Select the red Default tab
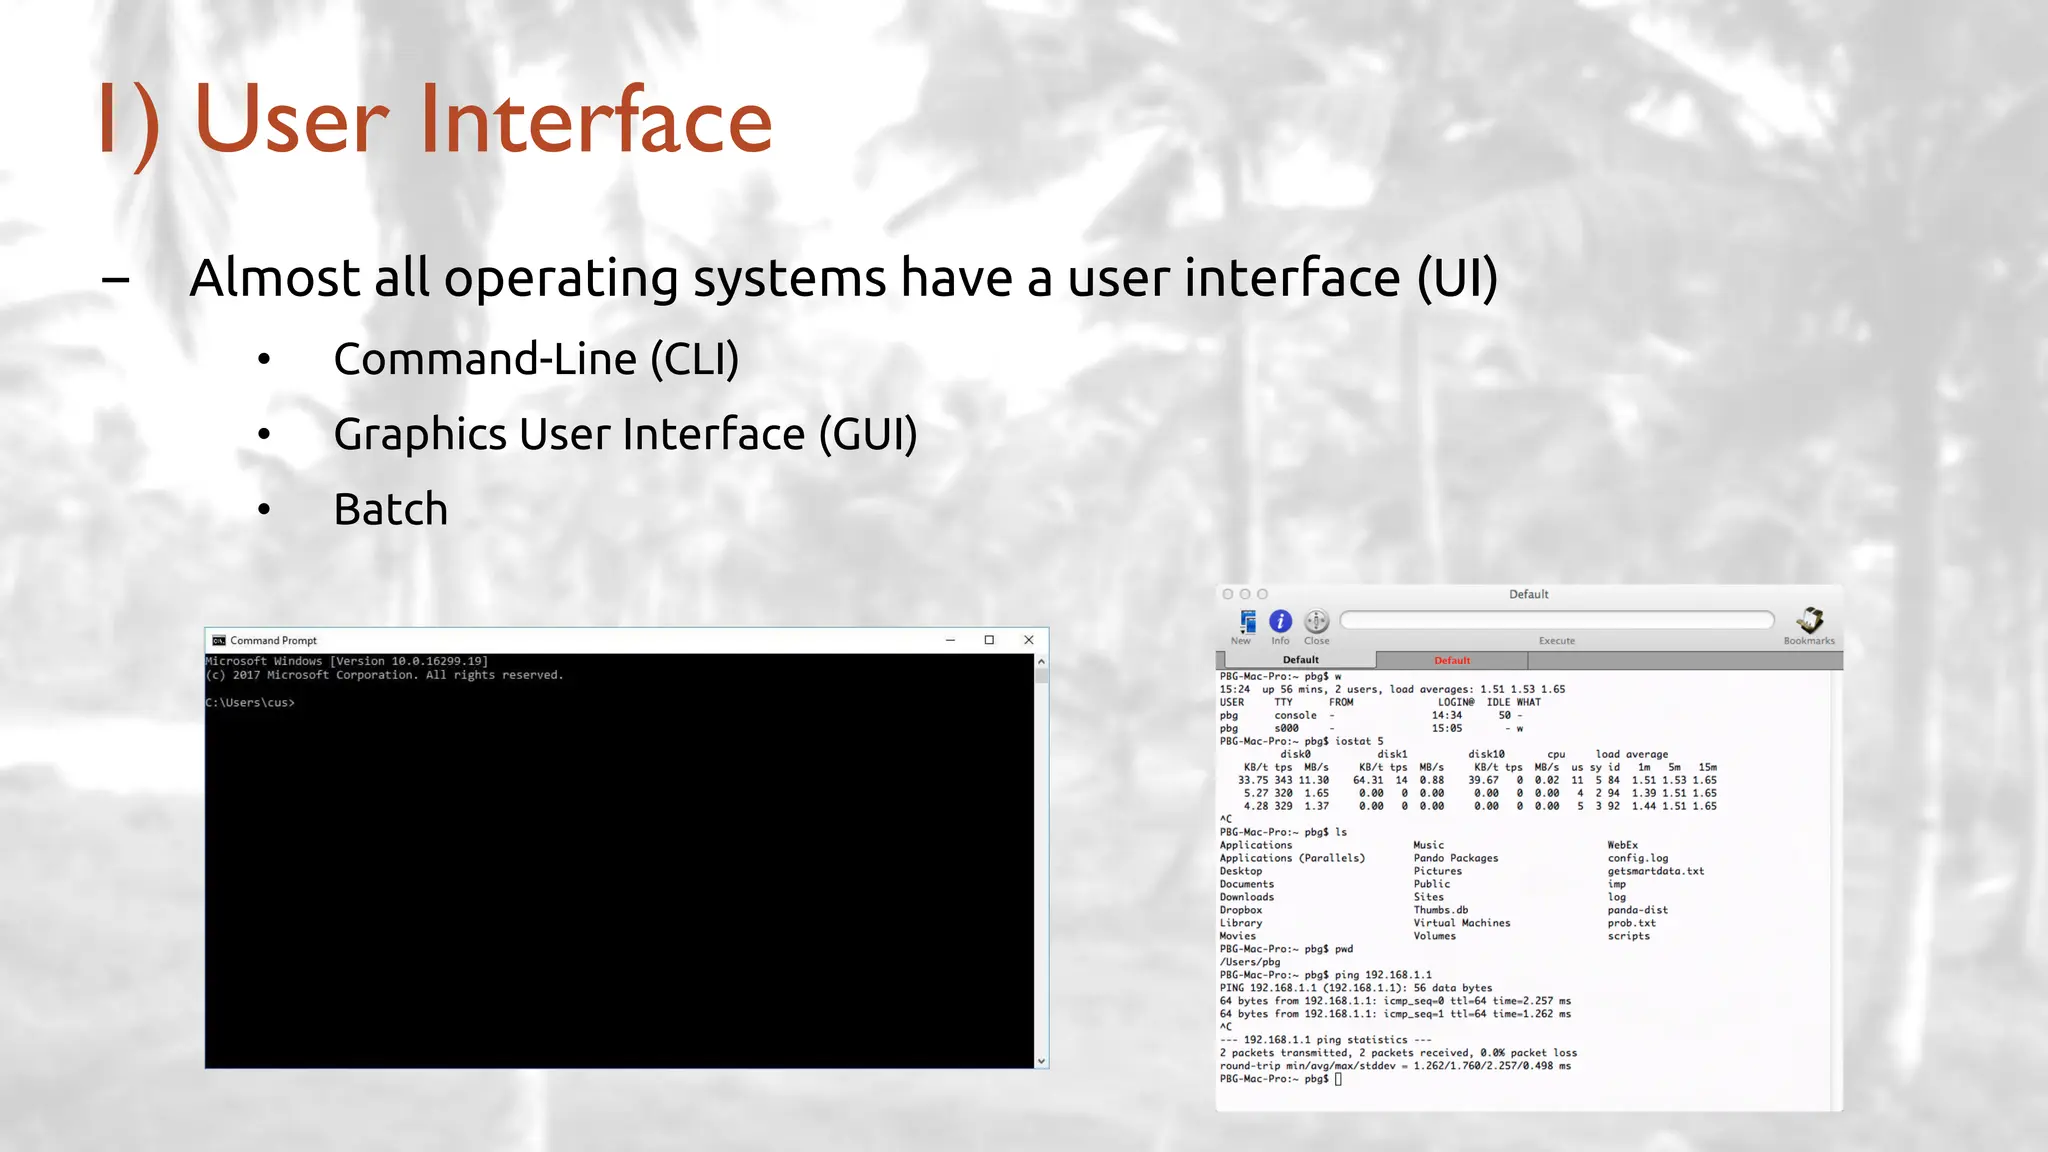Image resolution: width=2048 pixels, height=1152 pixels. point(1452,660)
